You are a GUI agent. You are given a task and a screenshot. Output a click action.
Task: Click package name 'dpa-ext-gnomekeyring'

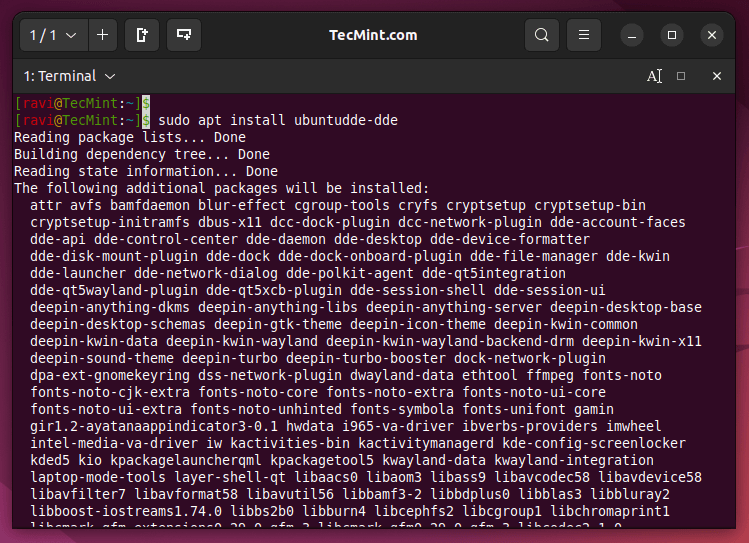pyautogui.click(x=110, y=375)
